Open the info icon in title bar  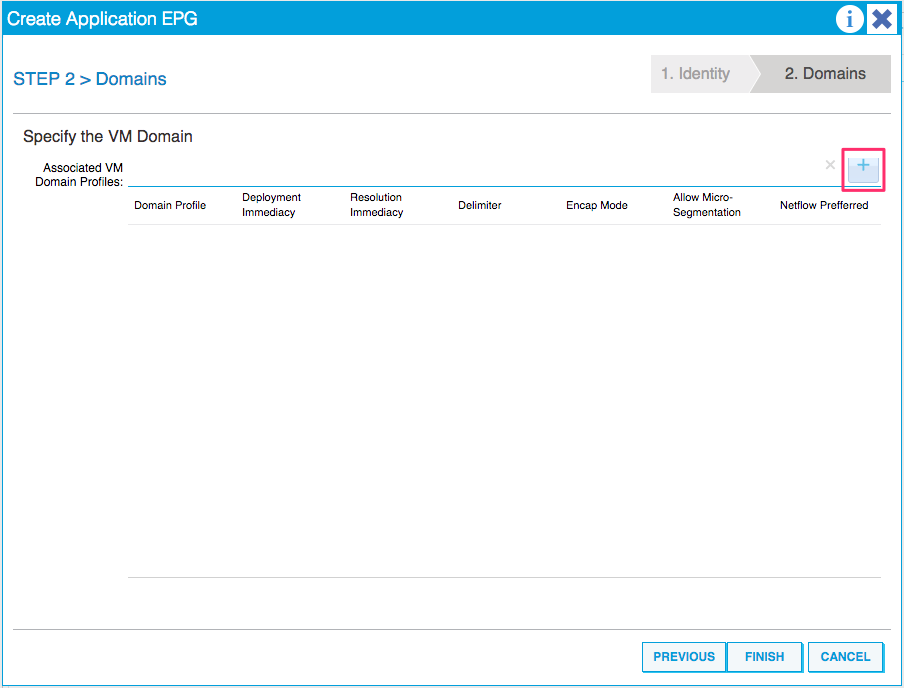[849, 19]
